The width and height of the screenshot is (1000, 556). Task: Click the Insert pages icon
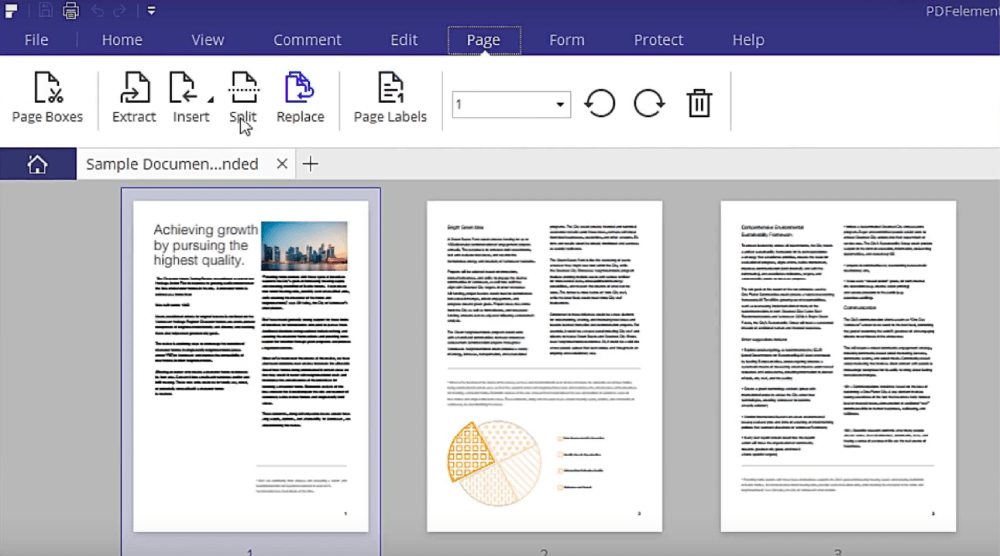click(x=185, y=89)
